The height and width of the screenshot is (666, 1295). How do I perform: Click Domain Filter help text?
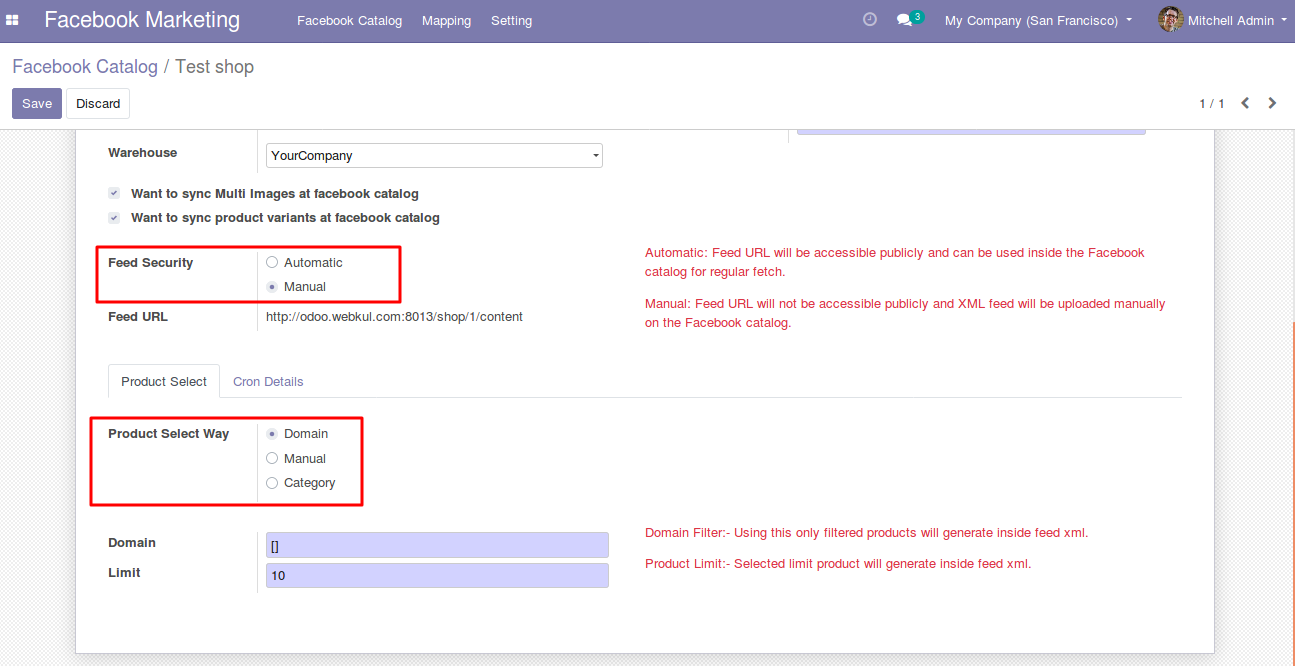click(866, 532)
